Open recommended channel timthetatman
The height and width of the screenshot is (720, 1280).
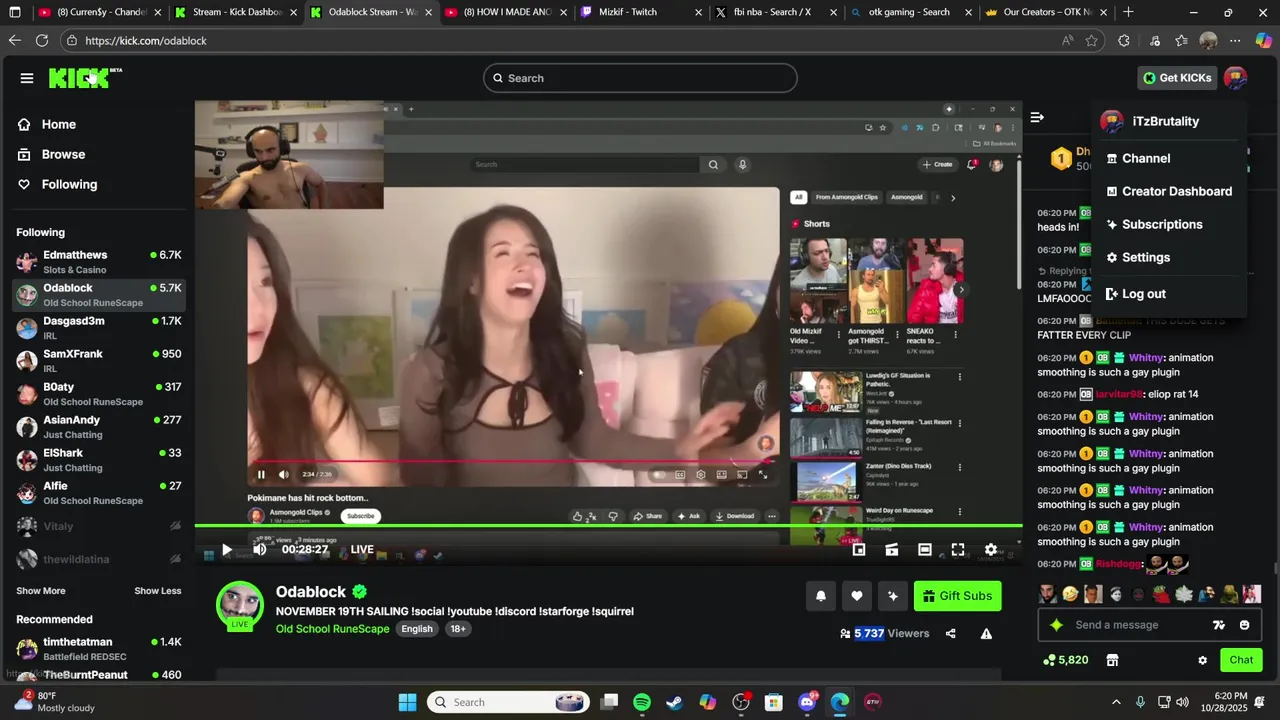98,649
